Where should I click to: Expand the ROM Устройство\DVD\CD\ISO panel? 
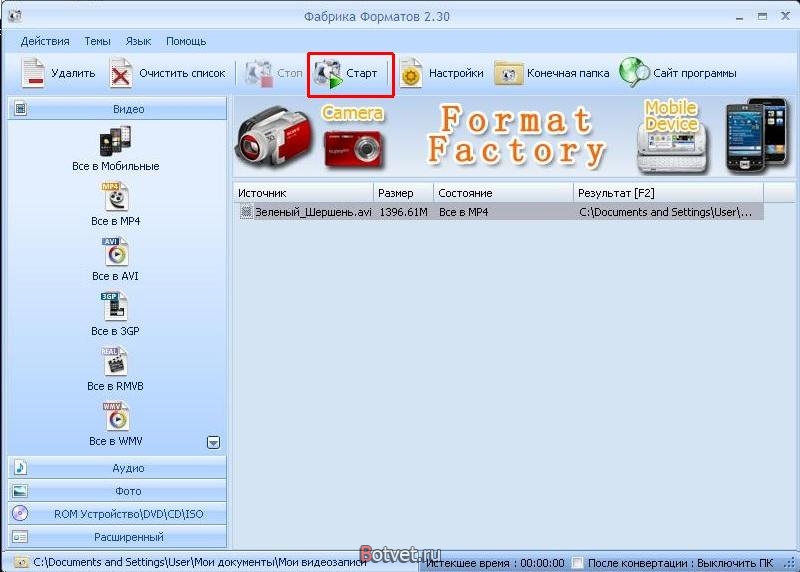117,514
